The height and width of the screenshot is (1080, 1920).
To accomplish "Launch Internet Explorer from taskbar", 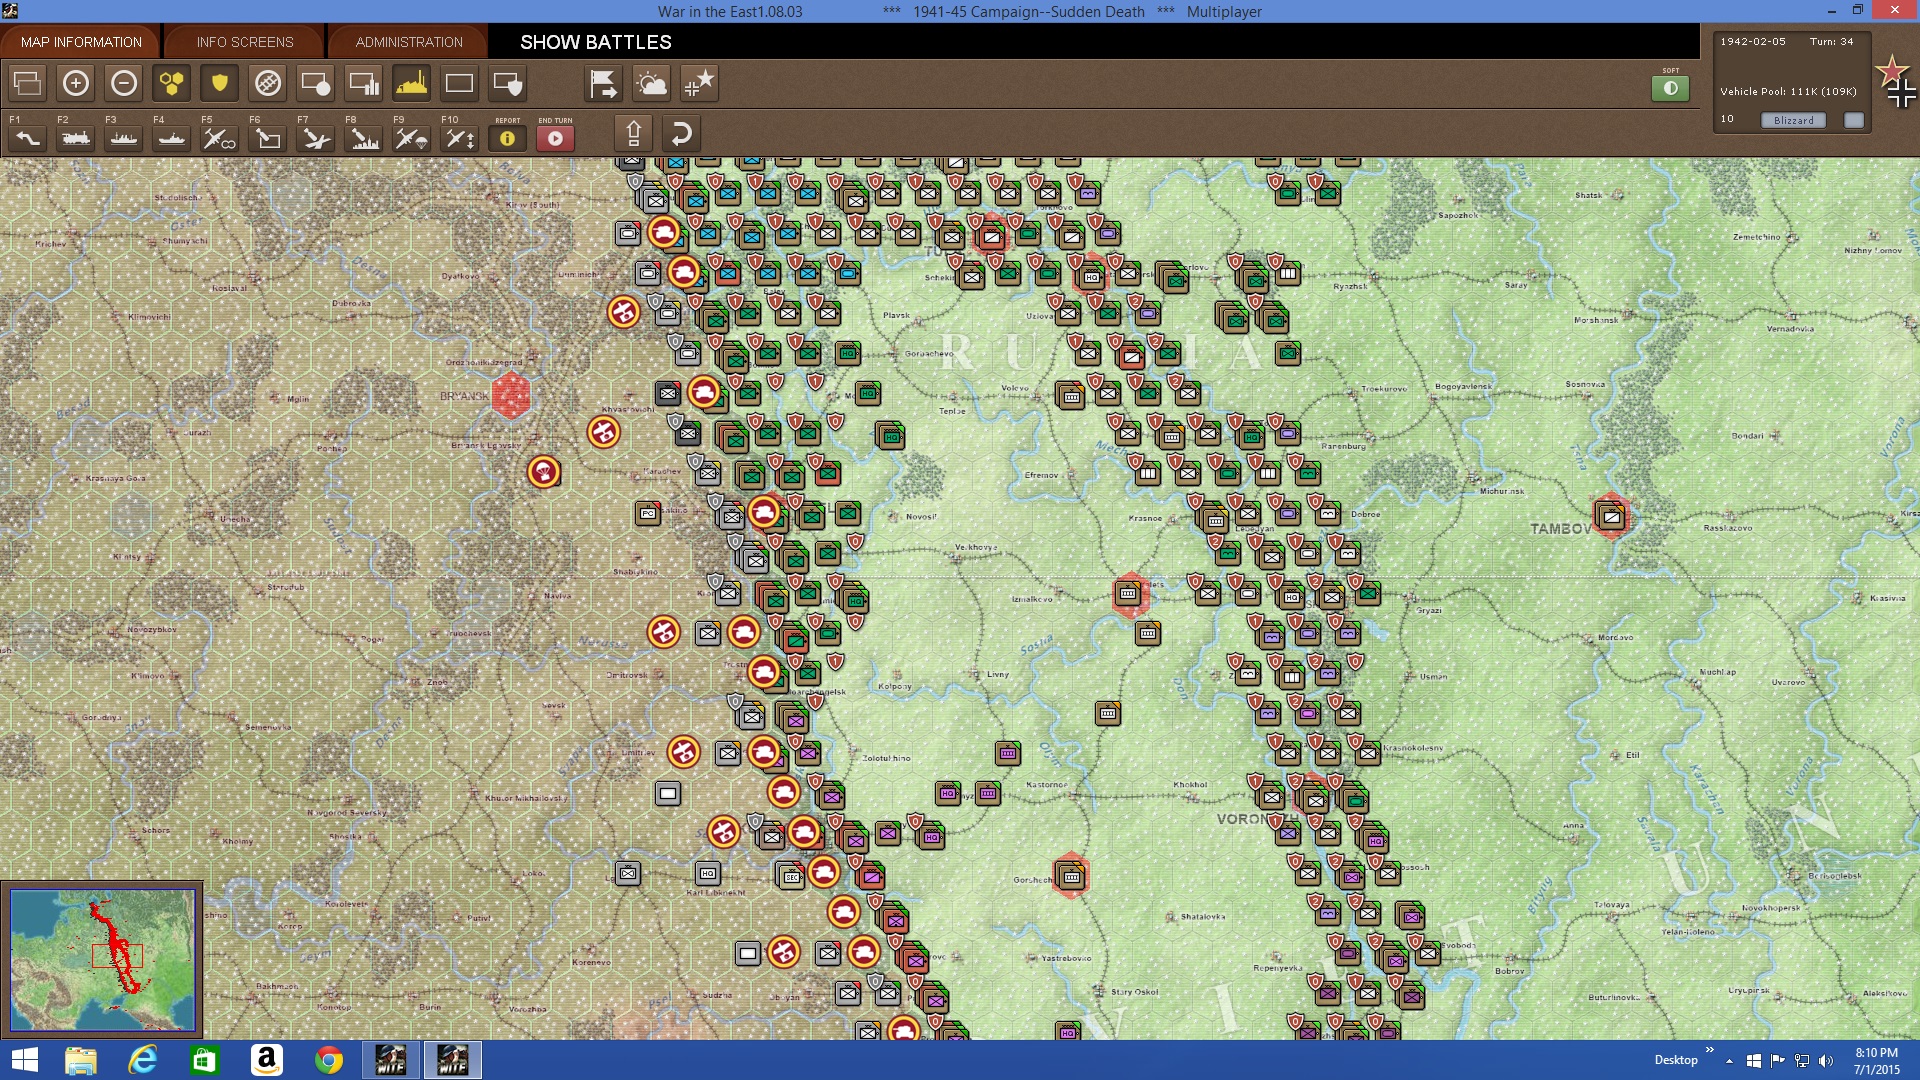I will (x=142, y=1060).
